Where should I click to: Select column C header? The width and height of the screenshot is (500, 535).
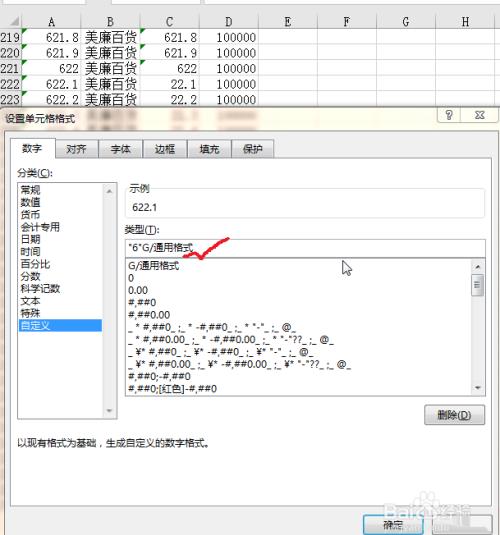pyautogui.click(x=169, y=22)
